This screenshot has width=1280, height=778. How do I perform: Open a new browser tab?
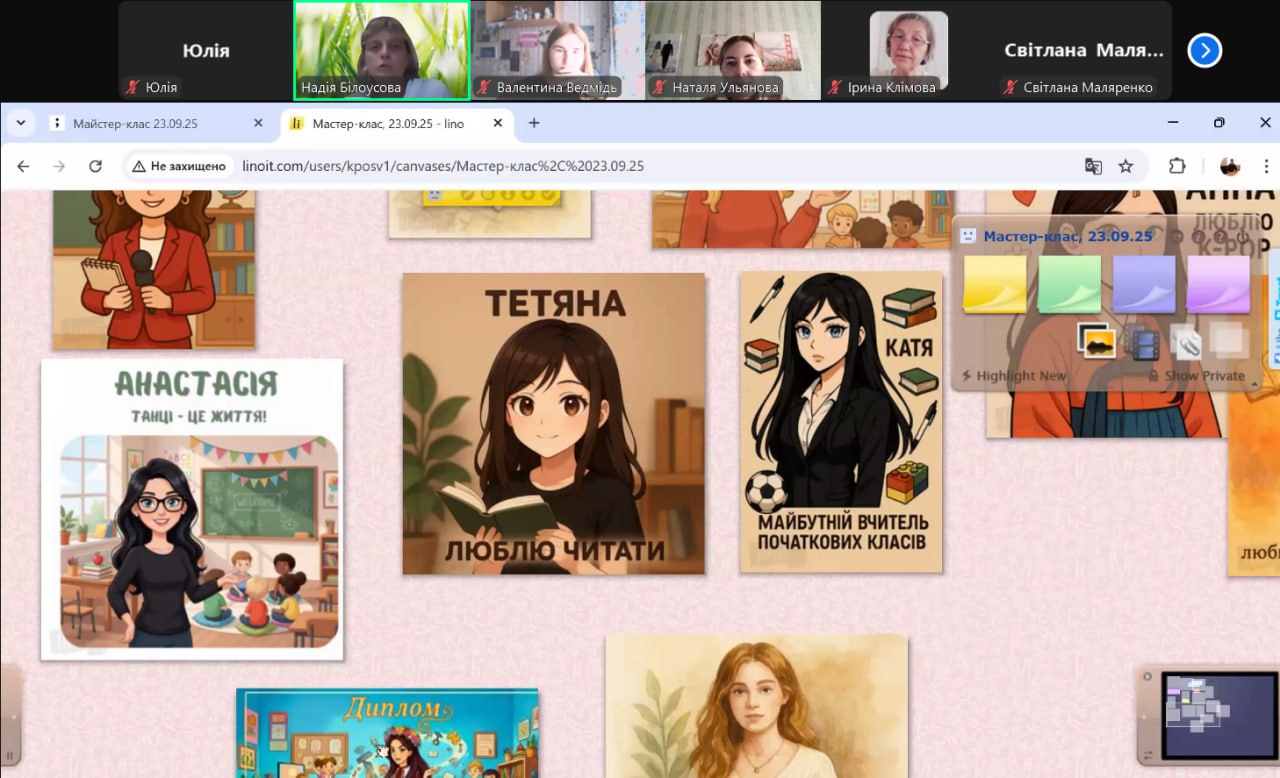coord(534,123)
